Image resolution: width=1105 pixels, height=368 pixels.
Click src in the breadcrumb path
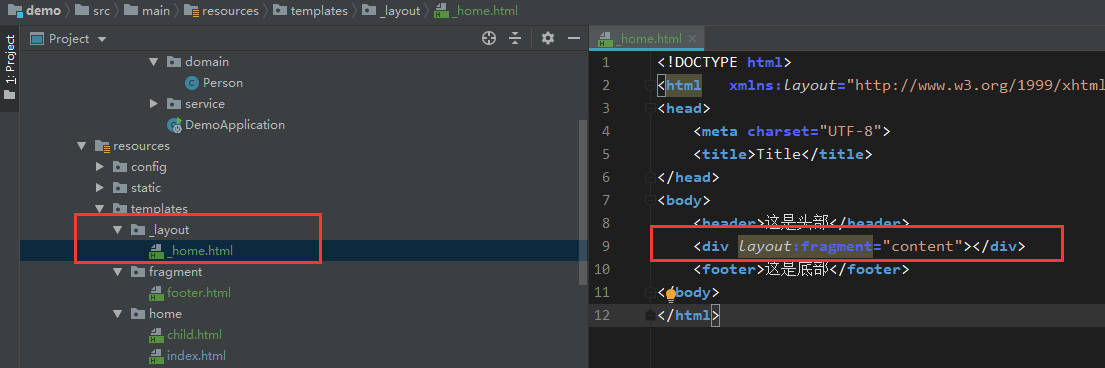point(93,11)
